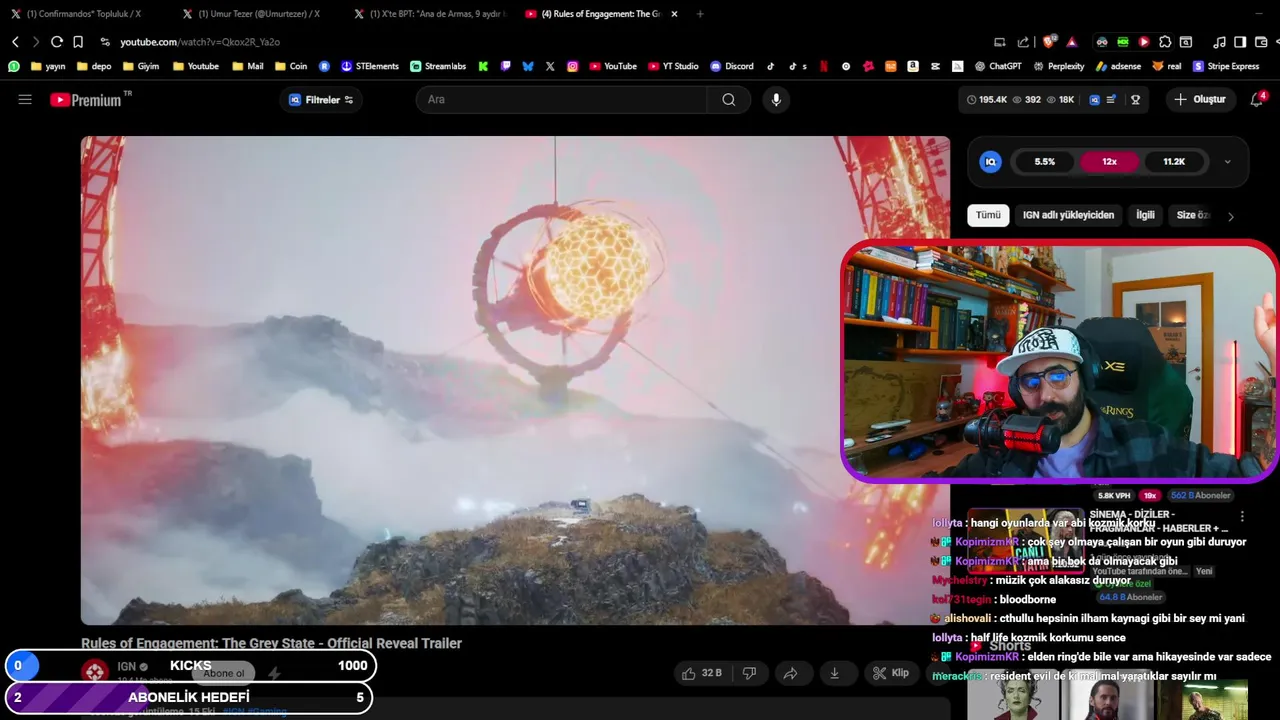Viewport: 1280px width, 720px height.
Task: Close the Rules of Engagement browser tab
Action: [x=675, y=14]
